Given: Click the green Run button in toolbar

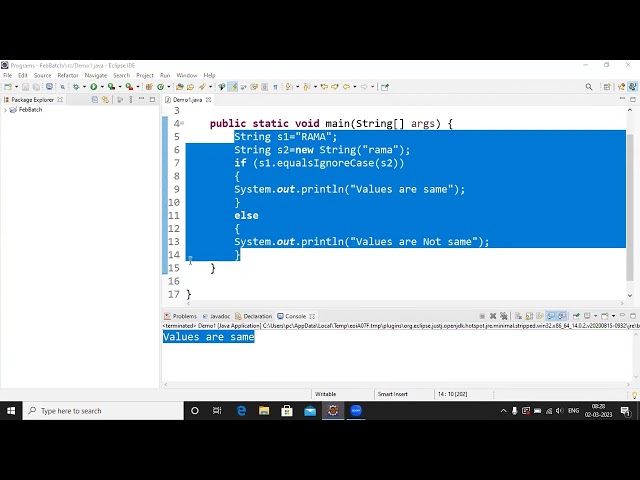Looking at the screenshot, I should click(93, 87).
